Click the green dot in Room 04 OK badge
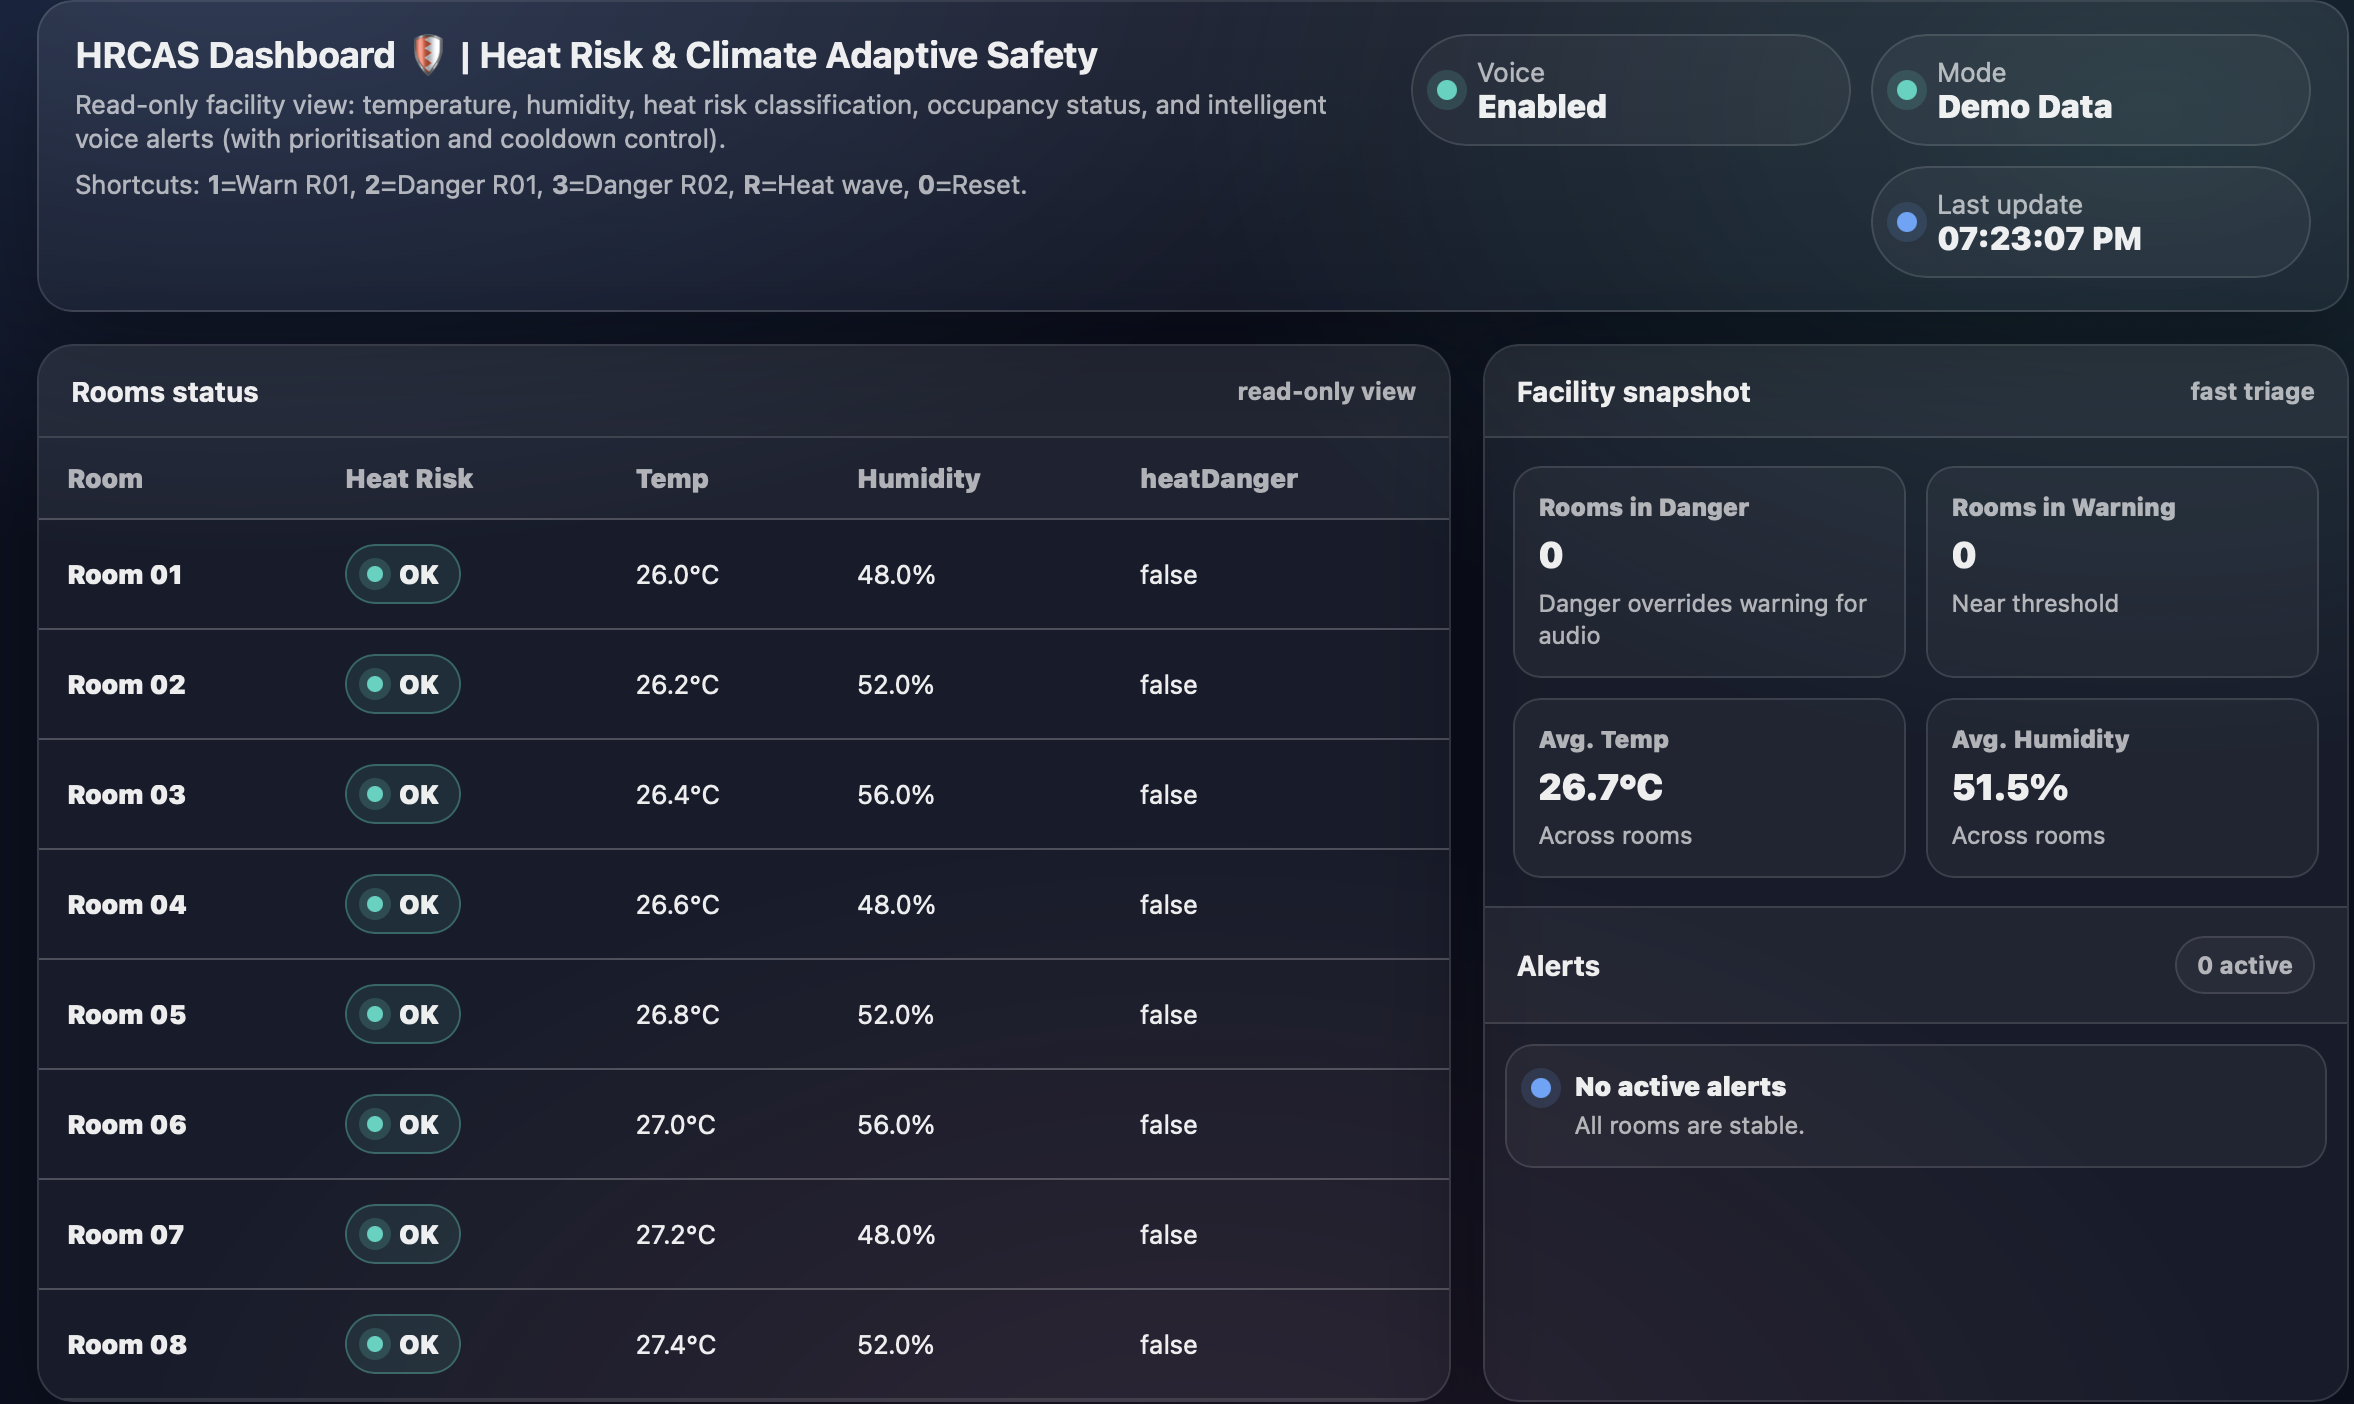 click(375, 904)
